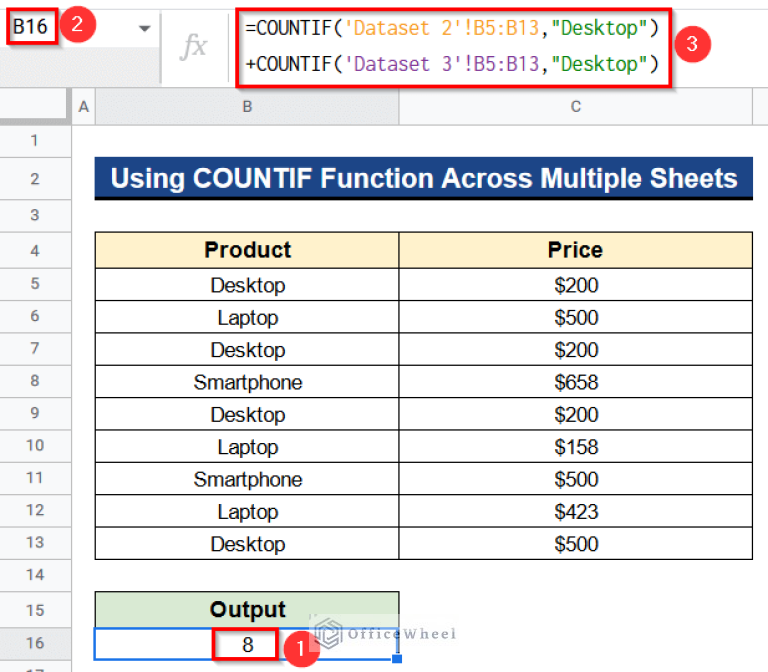Select the $500 cell in row 13
The height and width of the screenshot is (672, 768).
pos(576,543)
